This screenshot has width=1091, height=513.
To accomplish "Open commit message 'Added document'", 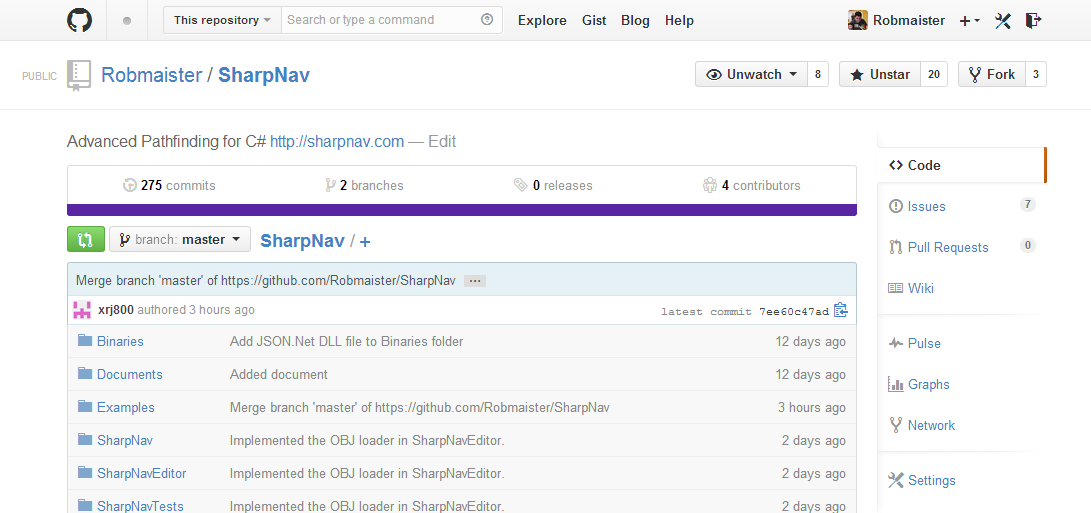I will 278,374.
